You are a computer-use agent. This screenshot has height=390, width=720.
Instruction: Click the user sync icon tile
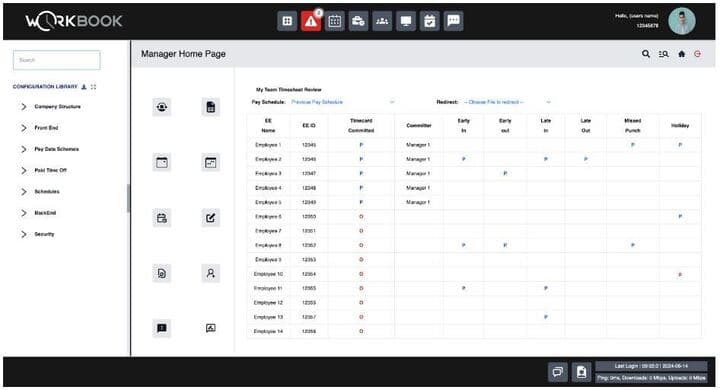(x=162, y=107)
